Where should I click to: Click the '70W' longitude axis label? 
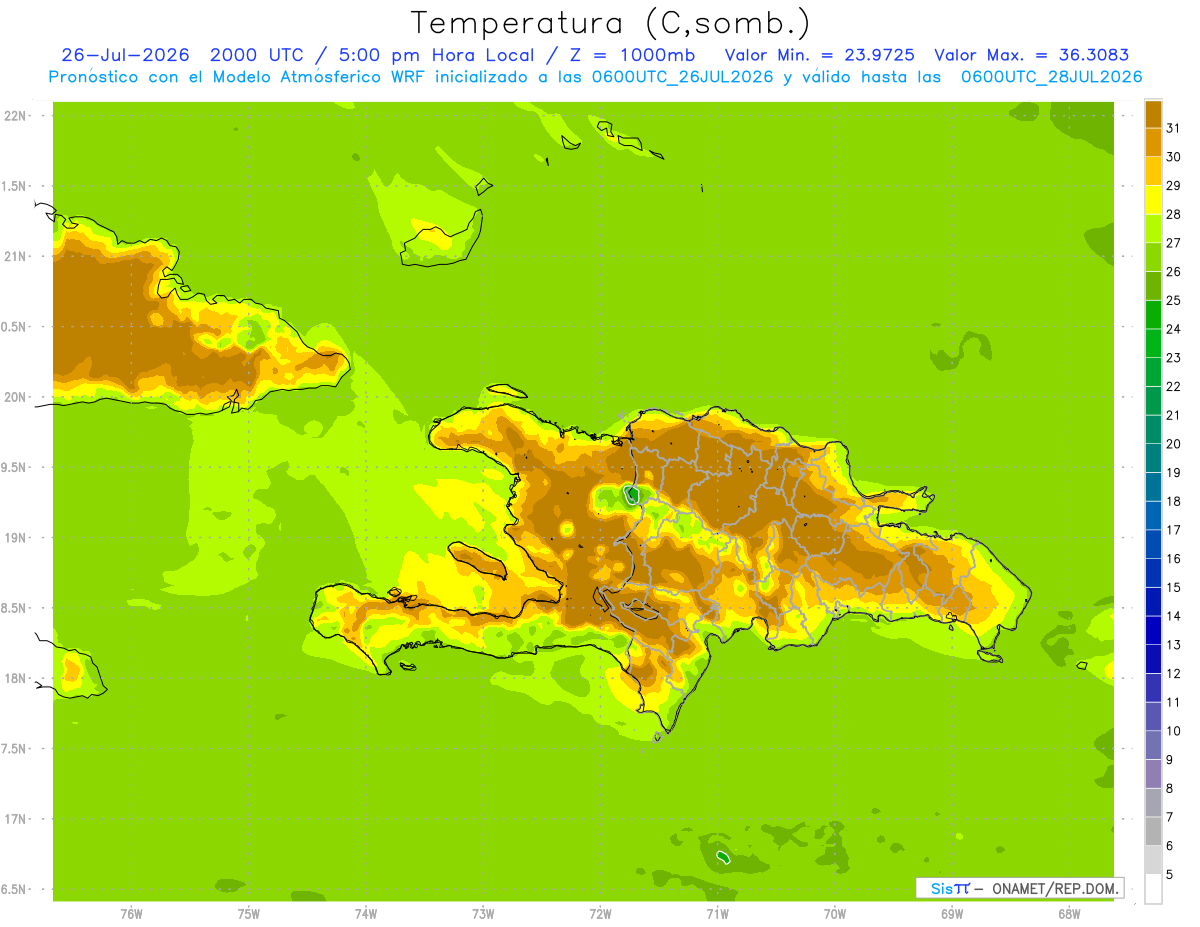pyautogui.click(x=834, y=913)
